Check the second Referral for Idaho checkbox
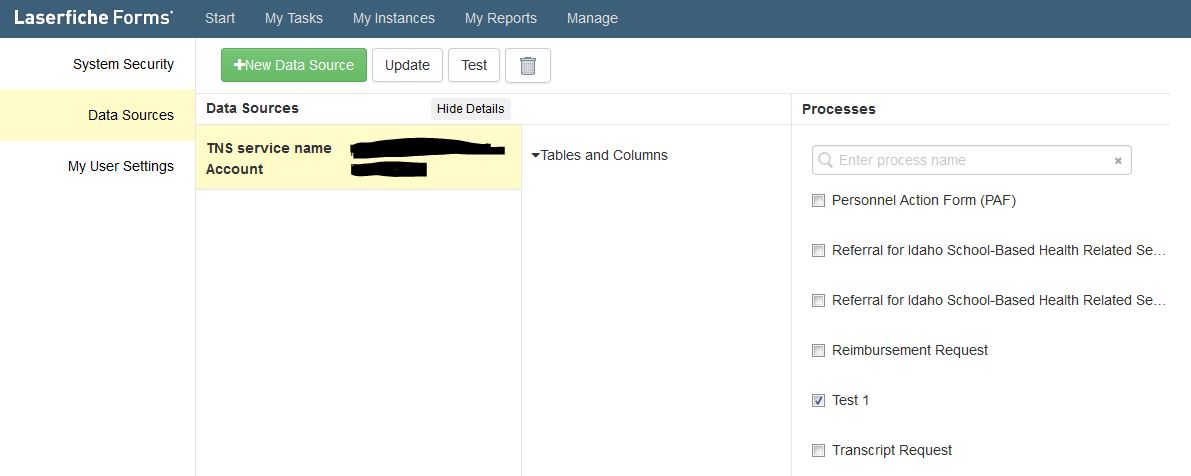The image size is (1191, 476). [x=818, y=301]
